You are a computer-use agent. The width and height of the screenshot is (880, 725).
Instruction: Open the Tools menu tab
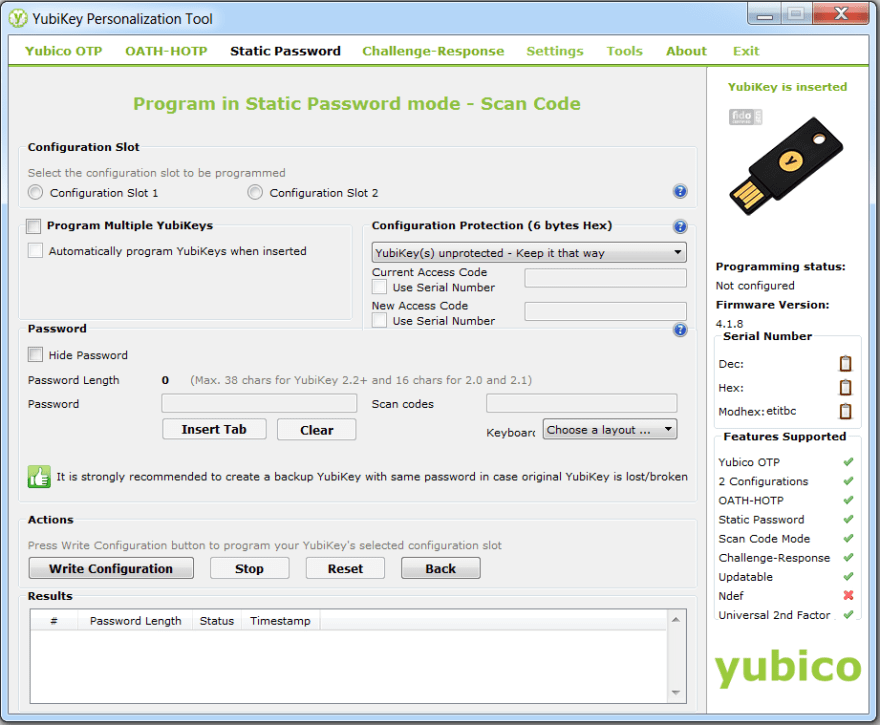pyautogui.click(x=625, y=51)
